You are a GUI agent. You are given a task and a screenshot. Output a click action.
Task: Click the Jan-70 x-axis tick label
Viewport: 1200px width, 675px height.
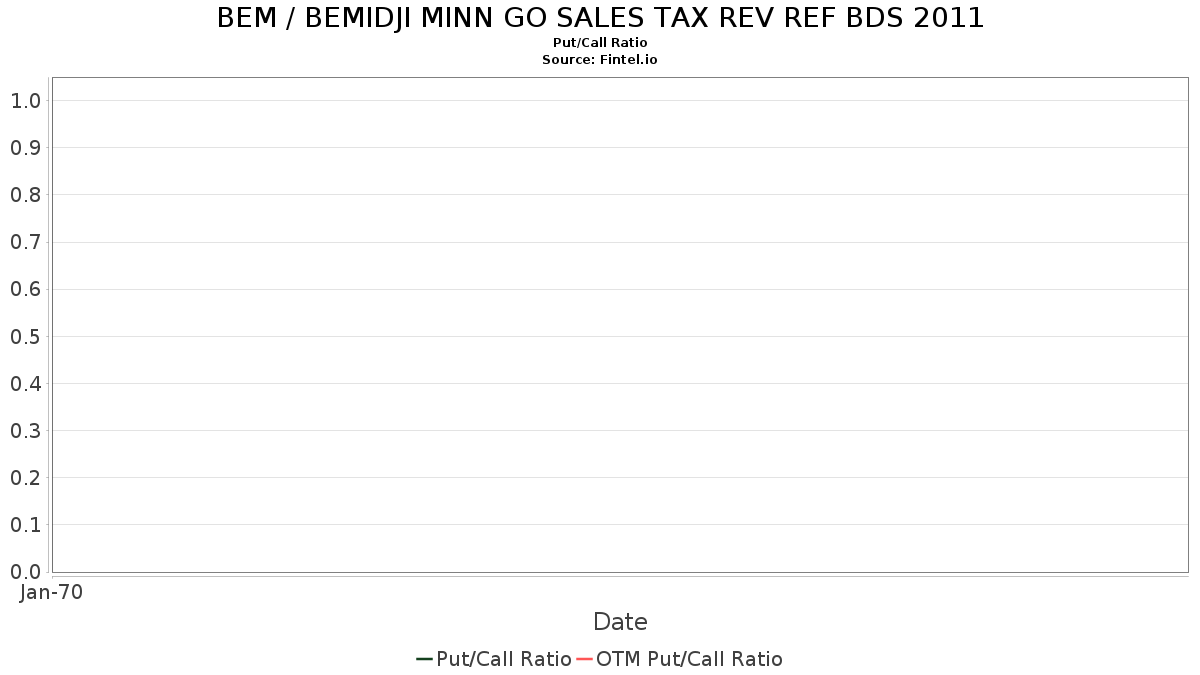tap(52, 592)
